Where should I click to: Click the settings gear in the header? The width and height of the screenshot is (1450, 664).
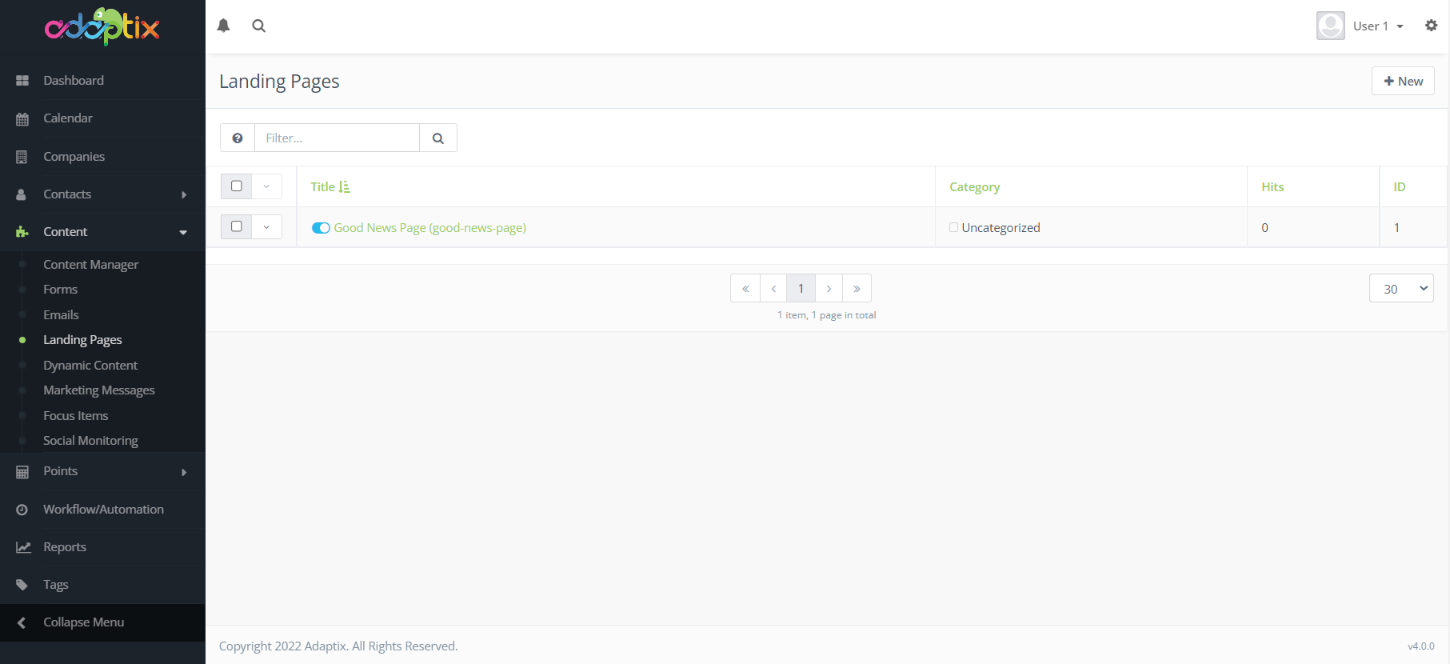(x=1431, y=25)
